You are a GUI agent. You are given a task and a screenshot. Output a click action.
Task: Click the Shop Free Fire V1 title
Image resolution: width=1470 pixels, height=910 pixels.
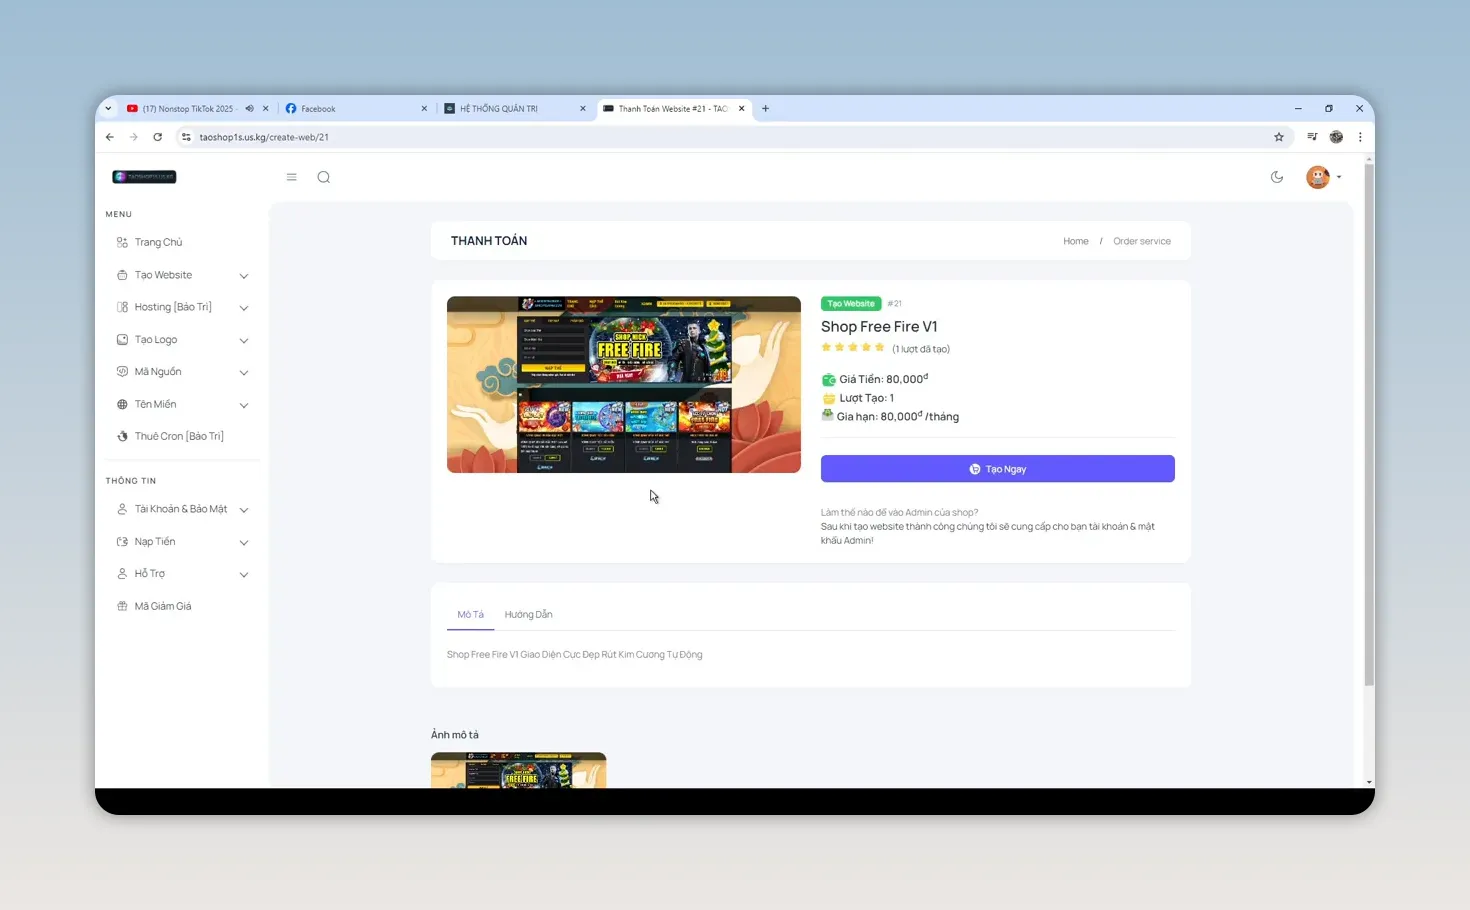click(x=879, y=327)
